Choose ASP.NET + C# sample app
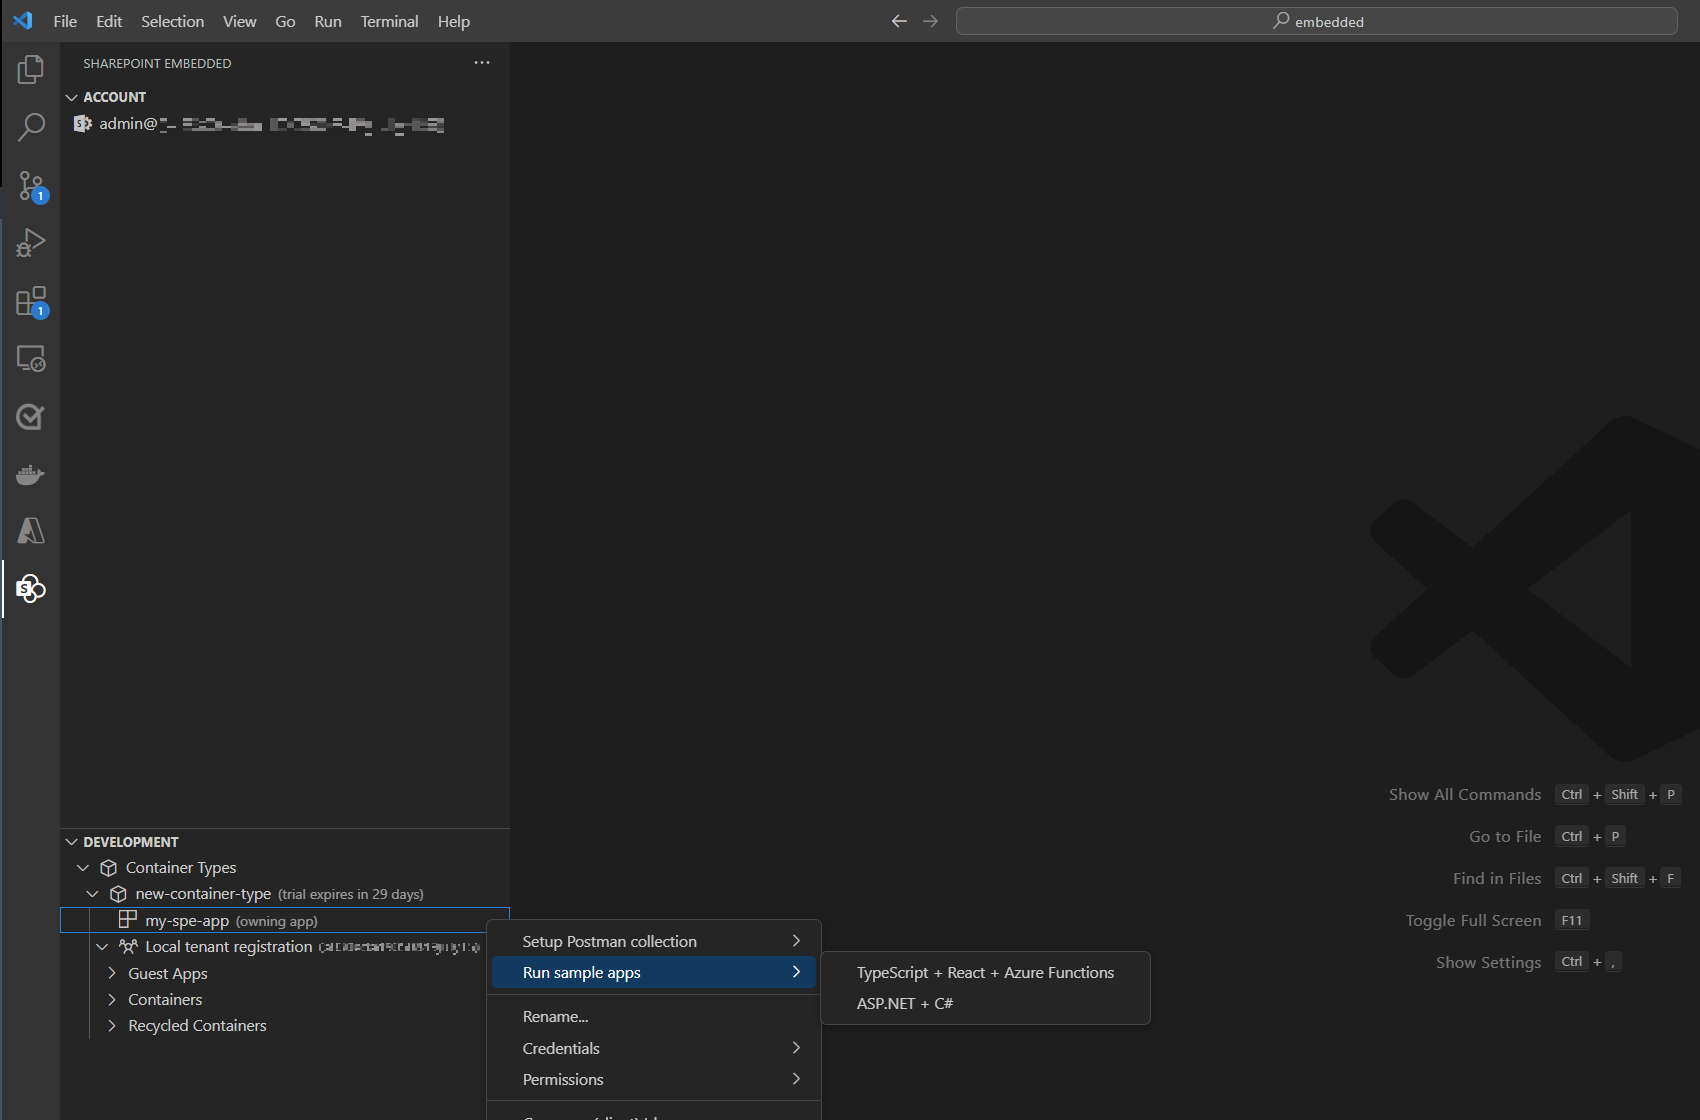The image size is (1700, 1120). [x=904, y=1004]
